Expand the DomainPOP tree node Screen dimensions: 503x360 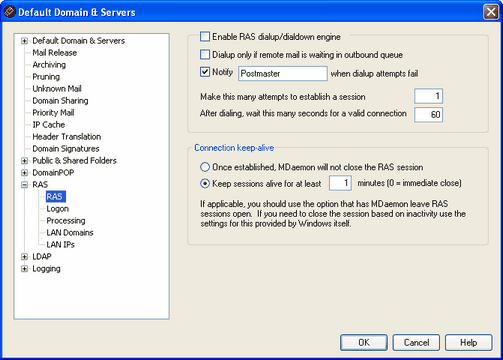24,173
